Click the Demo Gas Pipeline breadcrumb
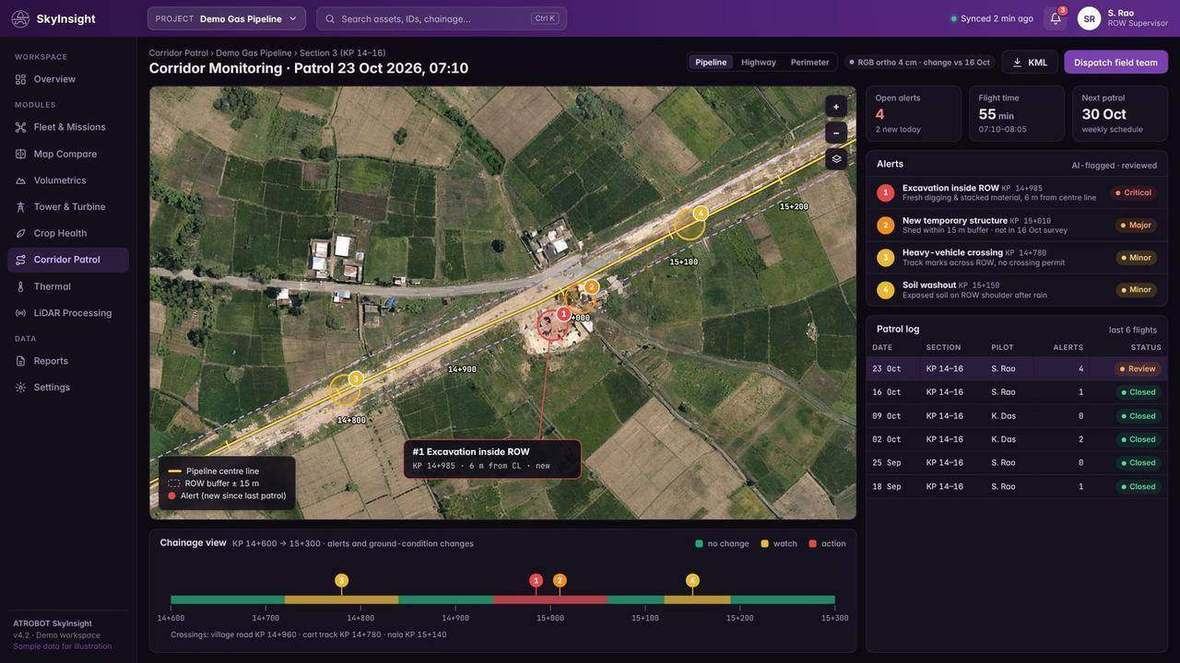The height and width of the screenshot is (663, 1180). coord(254,53)
